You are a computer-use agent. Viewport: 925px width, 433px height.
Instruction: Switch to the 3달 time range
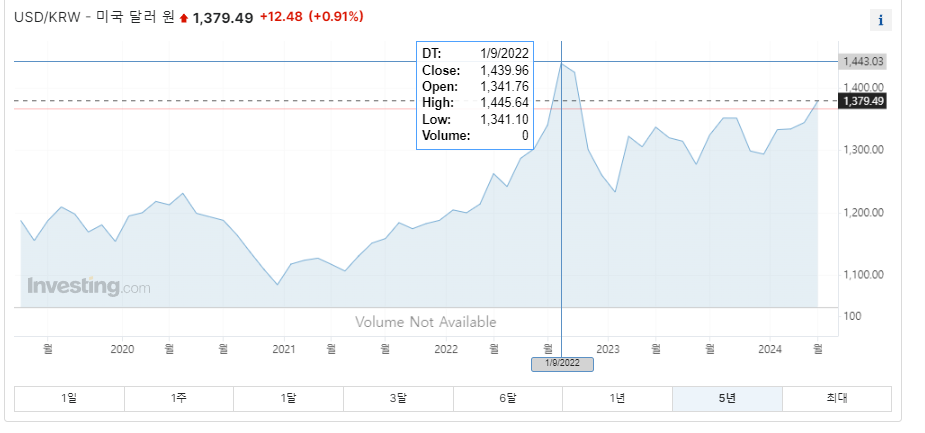pos(398,399)
